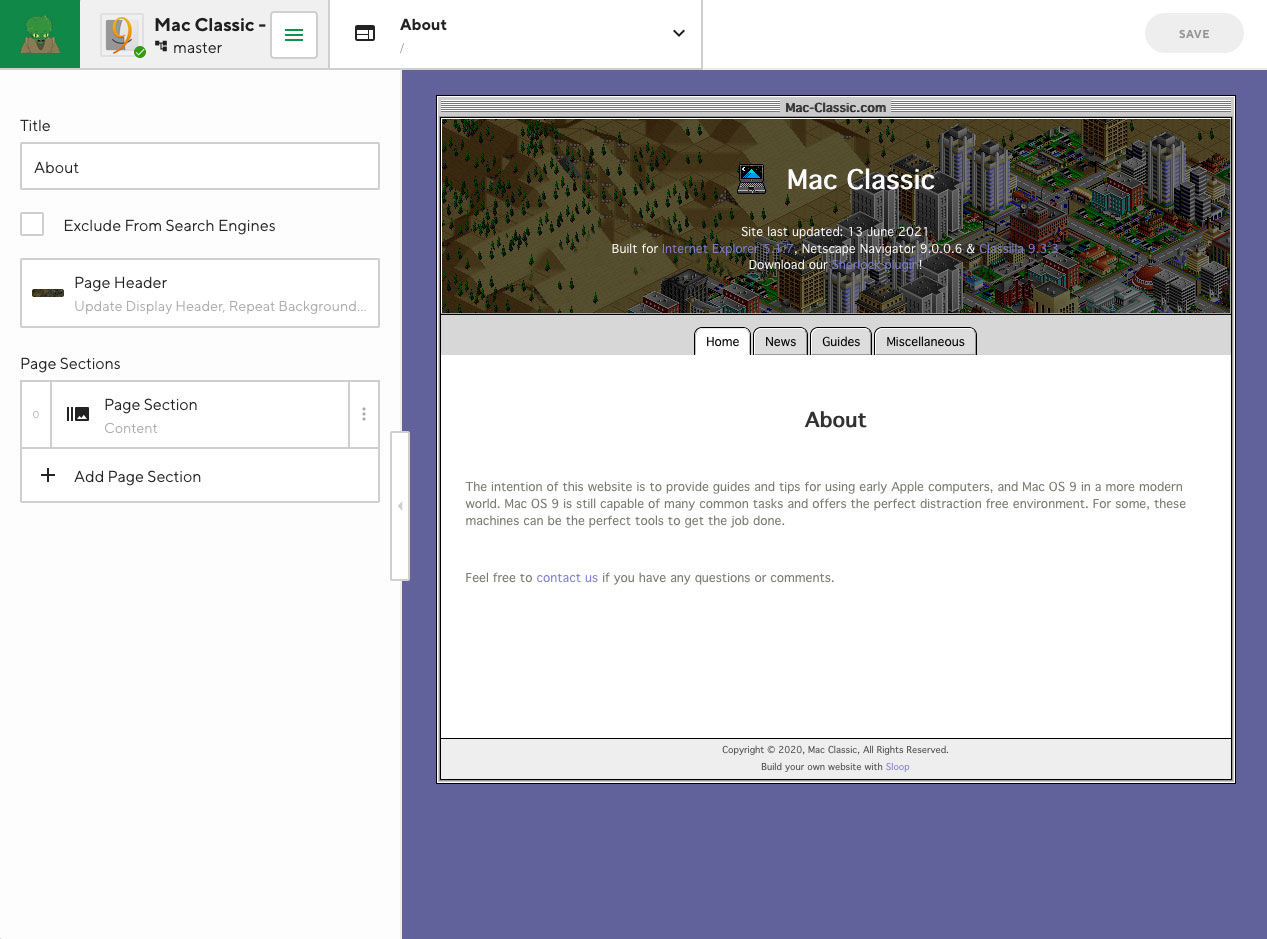Screen dimensions: 1267x939
Task: Click the Internet Explorer 5.1.7 link
Action: [727, 248]
